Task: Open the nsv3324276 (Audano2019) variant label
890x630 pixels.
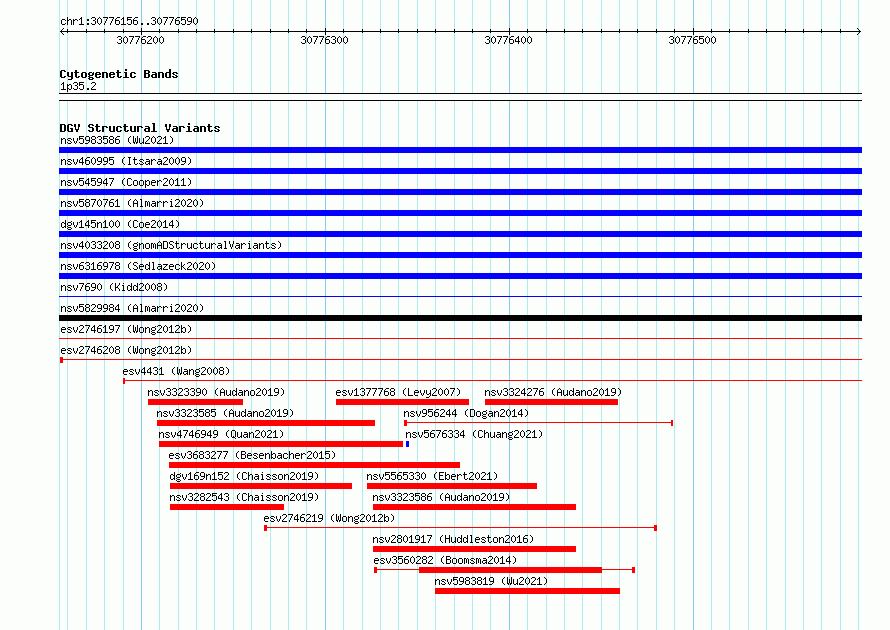Action: point(553,392)
